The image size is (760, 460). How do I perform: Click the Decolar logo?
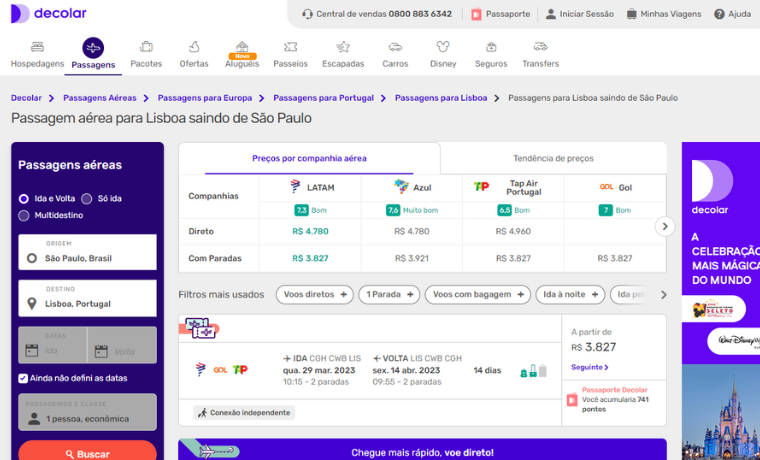48,14
